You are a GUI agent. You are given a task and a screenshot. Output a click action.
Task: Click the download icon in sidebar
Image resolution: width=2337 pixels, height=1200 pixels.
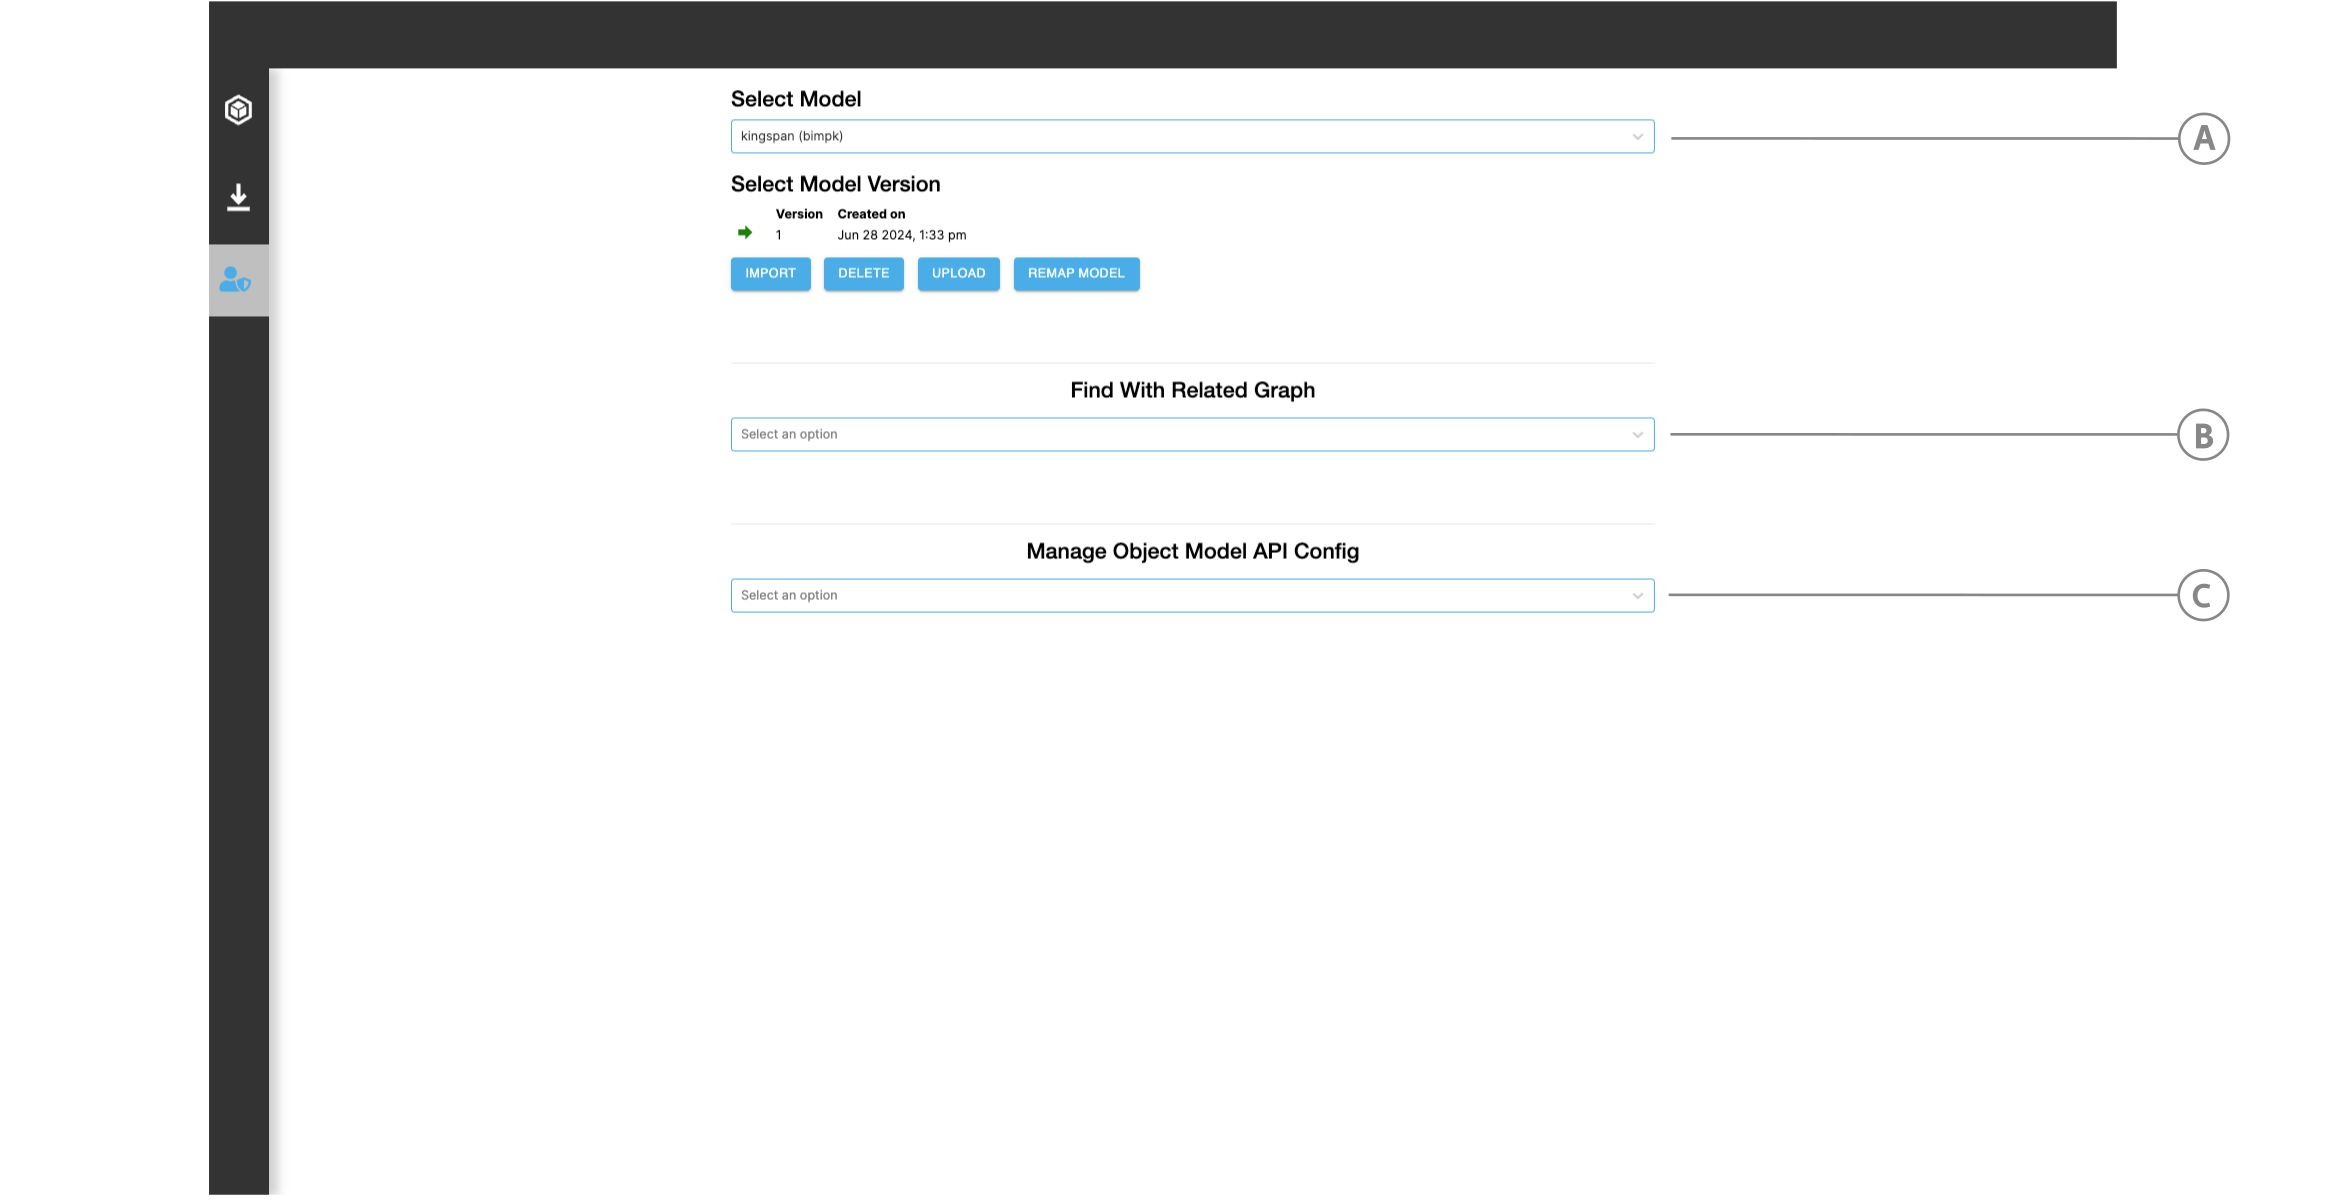[238, 197]
